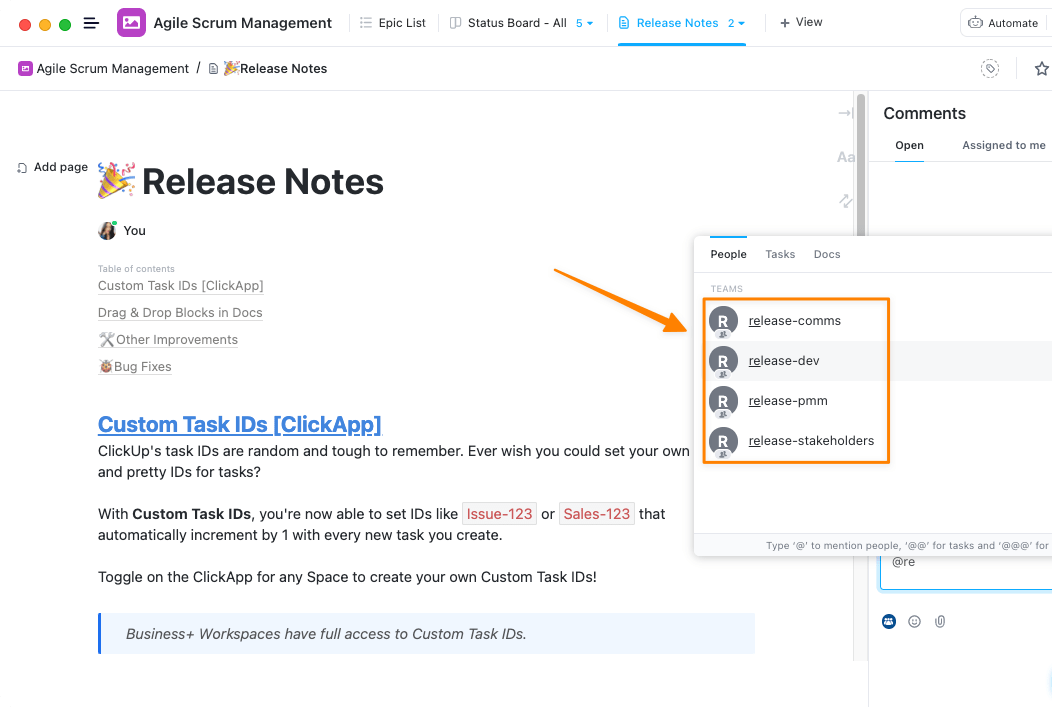1052x707 pixels.
Task: Switch to the Tasks tab in mention popup
Action: pos(780,254)
